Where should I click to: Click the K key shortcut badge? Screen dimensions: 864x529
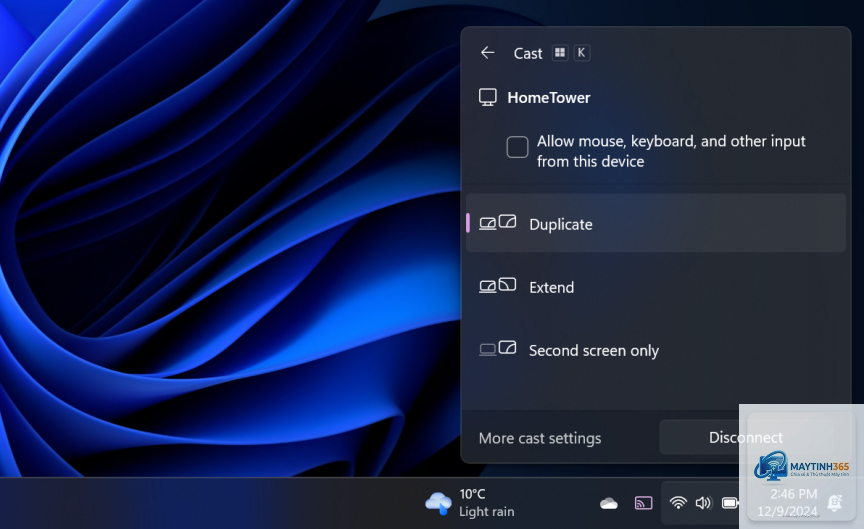click(581, 53)
